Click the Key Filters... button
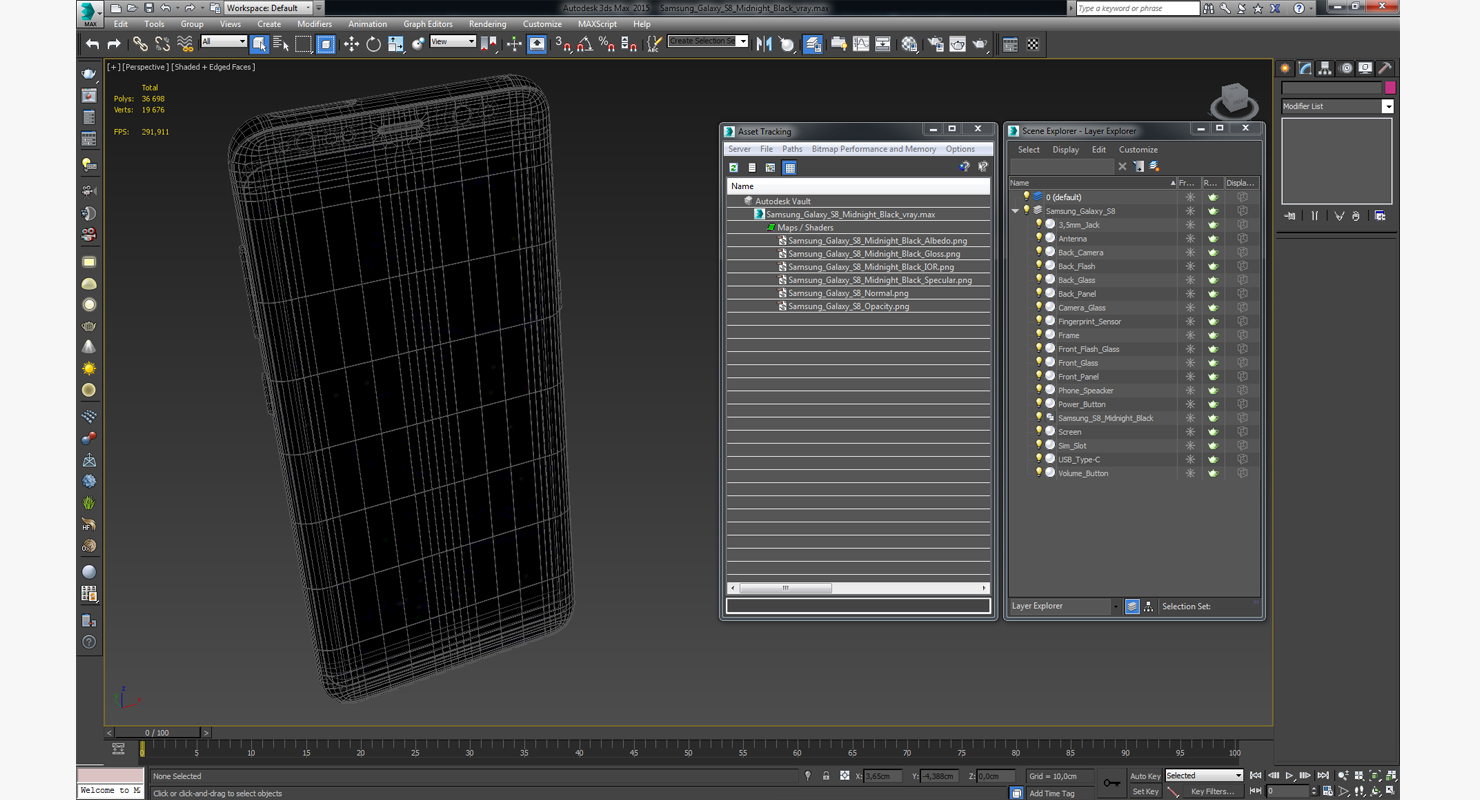1480x800 pixels. (x=1212, y=791)
